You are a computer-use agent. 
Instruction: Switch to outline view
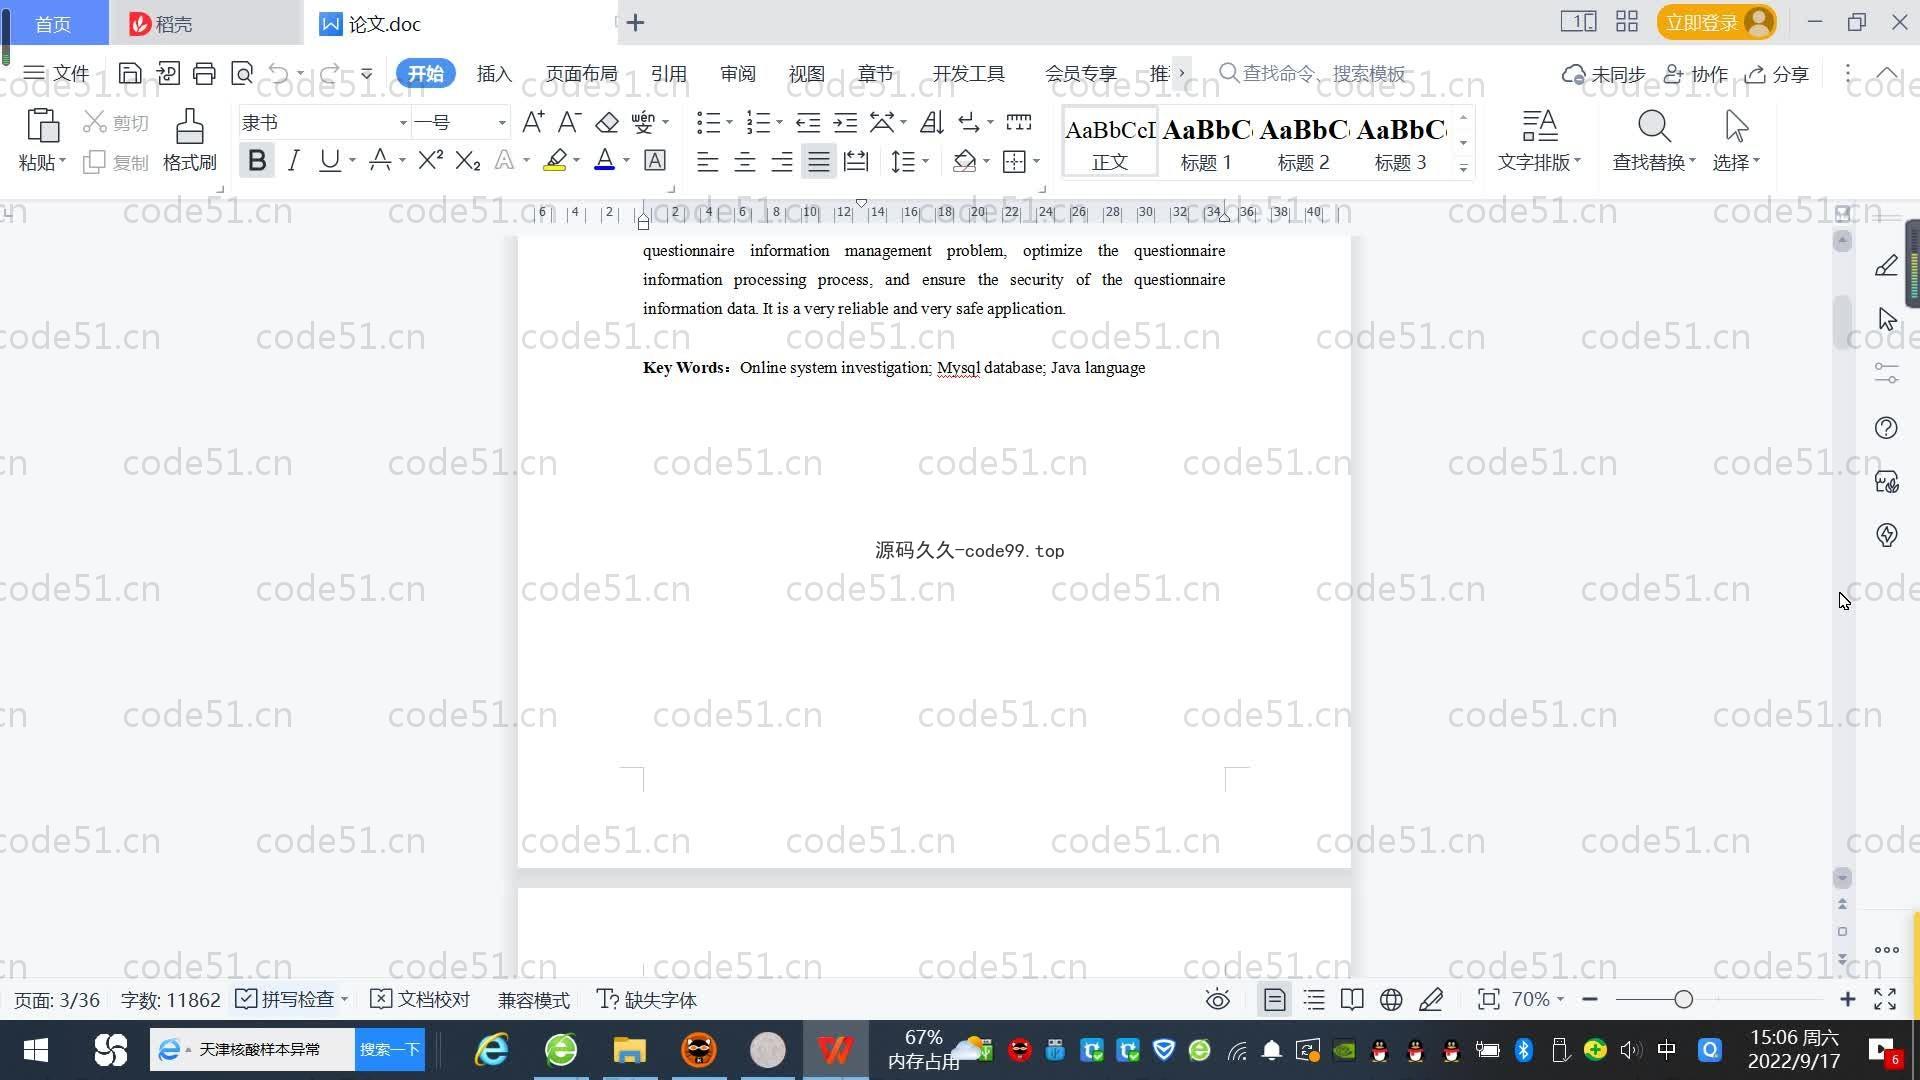pos(1314,999)
